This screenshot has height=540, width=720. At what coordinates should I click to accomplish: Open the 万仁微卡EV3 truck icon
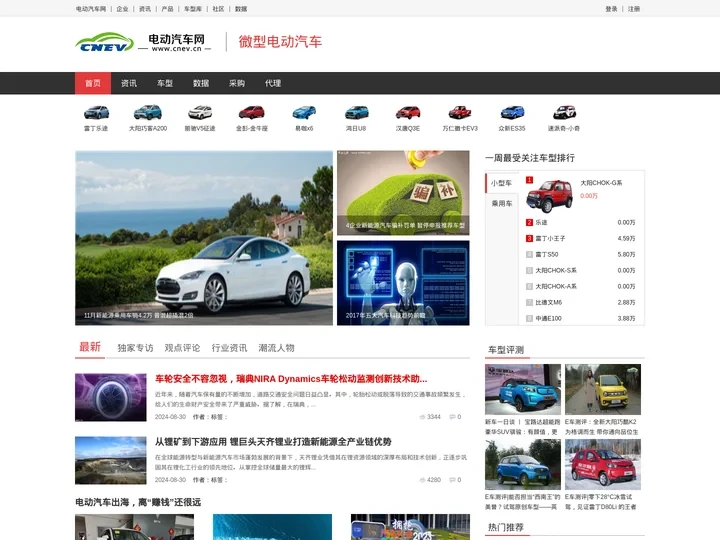point(460,112)
